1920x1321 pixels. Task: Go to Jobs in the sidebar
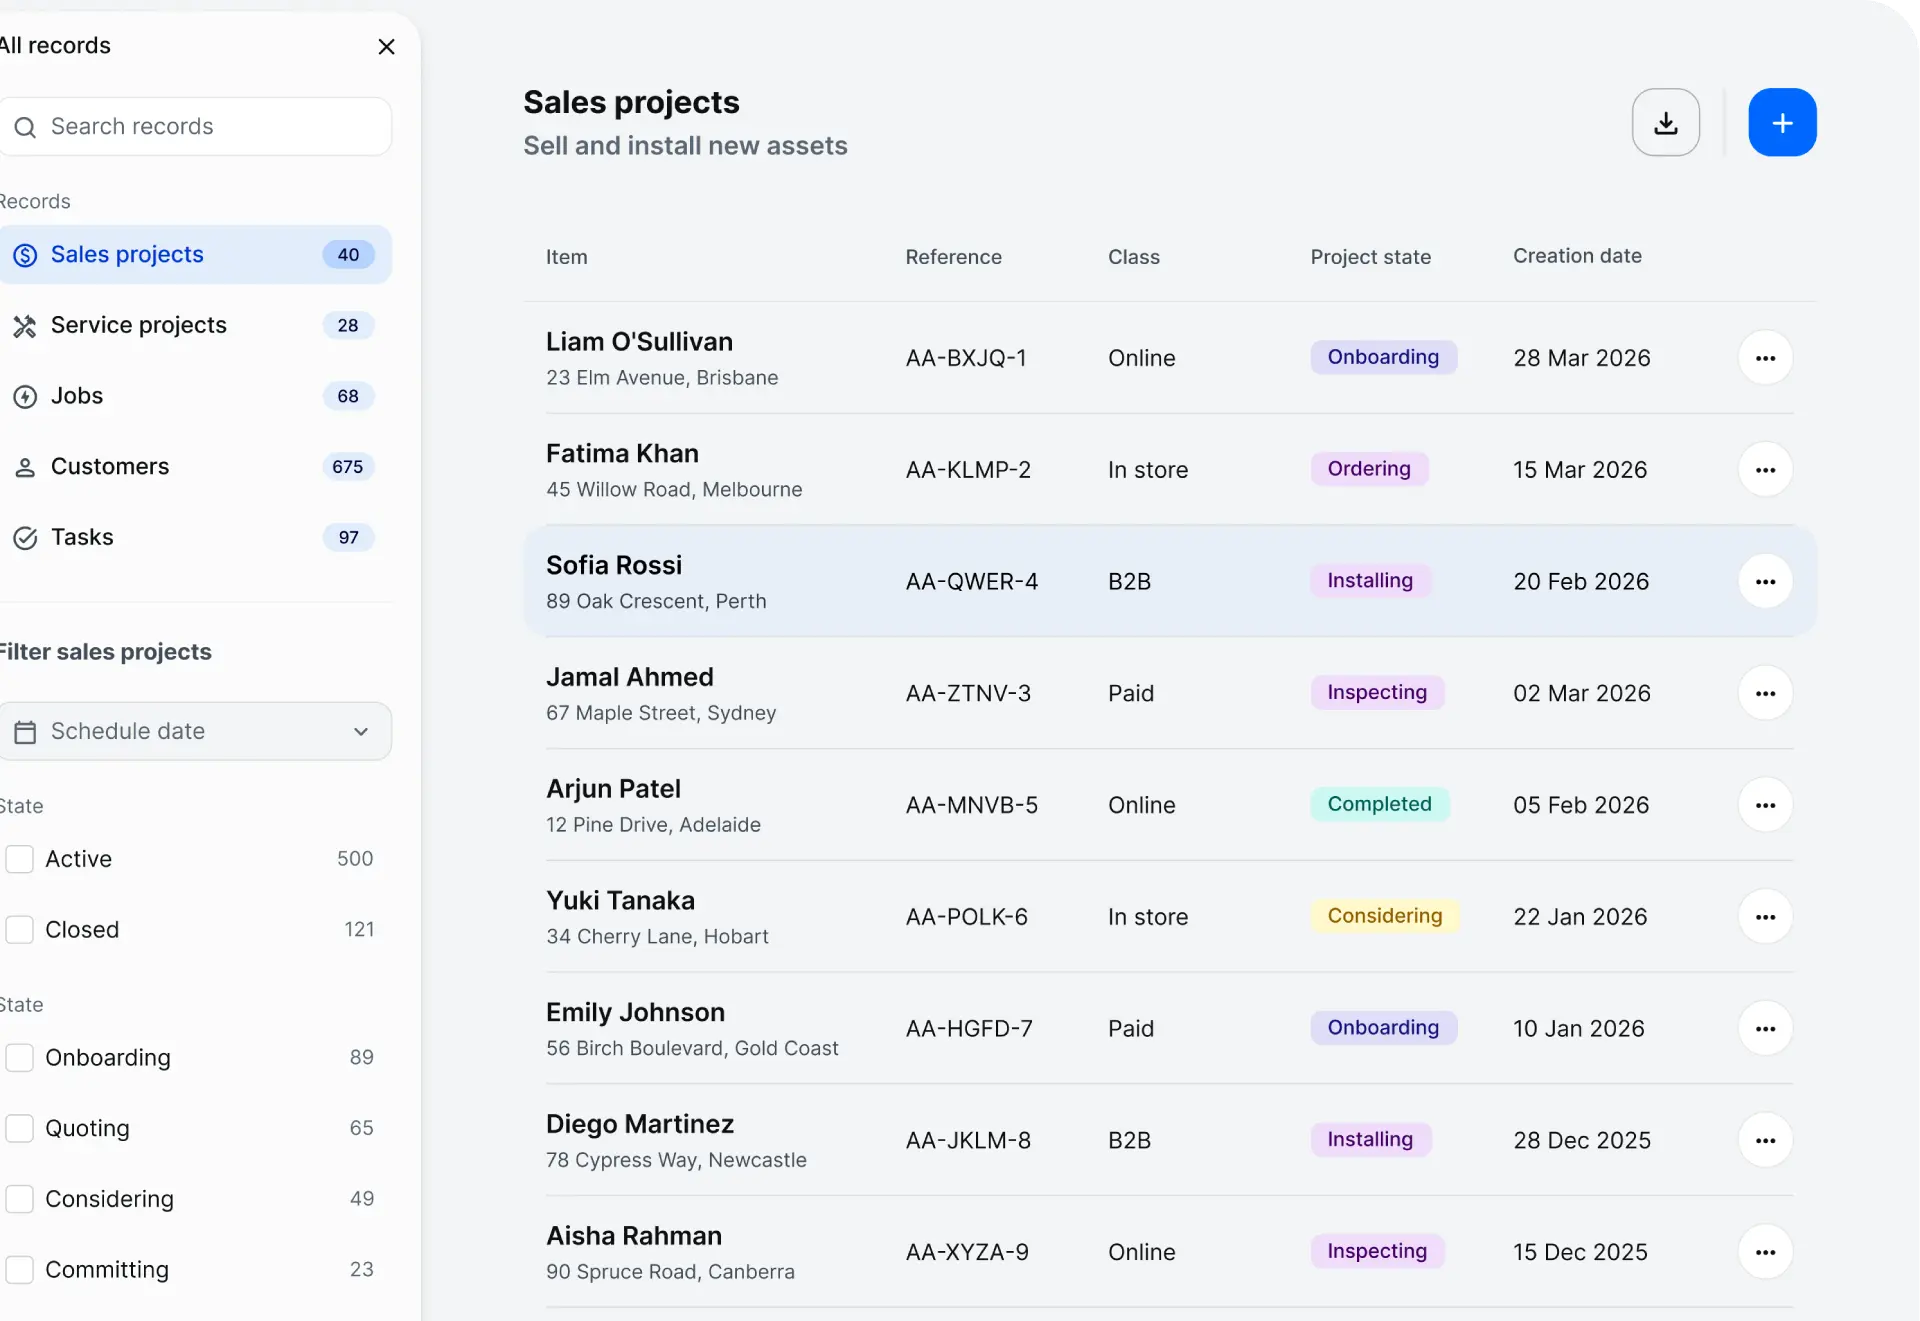tap(195, 396)
